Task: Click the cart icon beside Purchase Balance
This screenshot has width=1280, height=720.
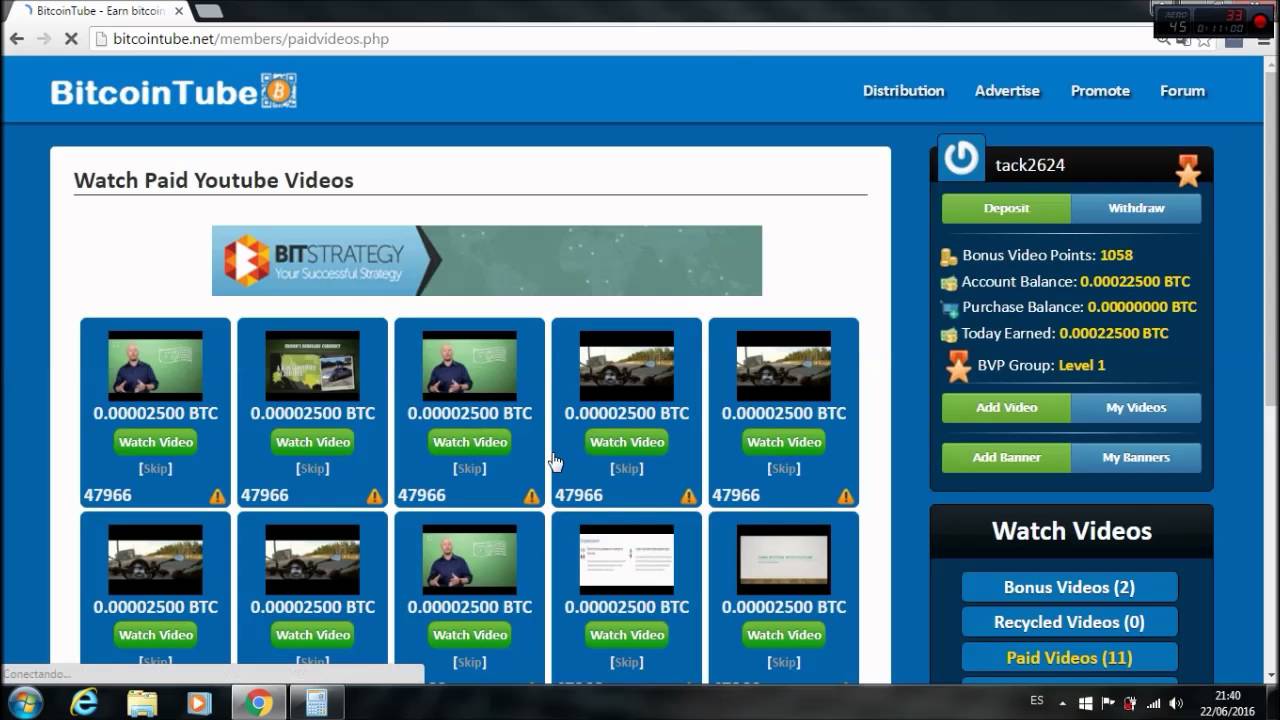Action: 949,308
